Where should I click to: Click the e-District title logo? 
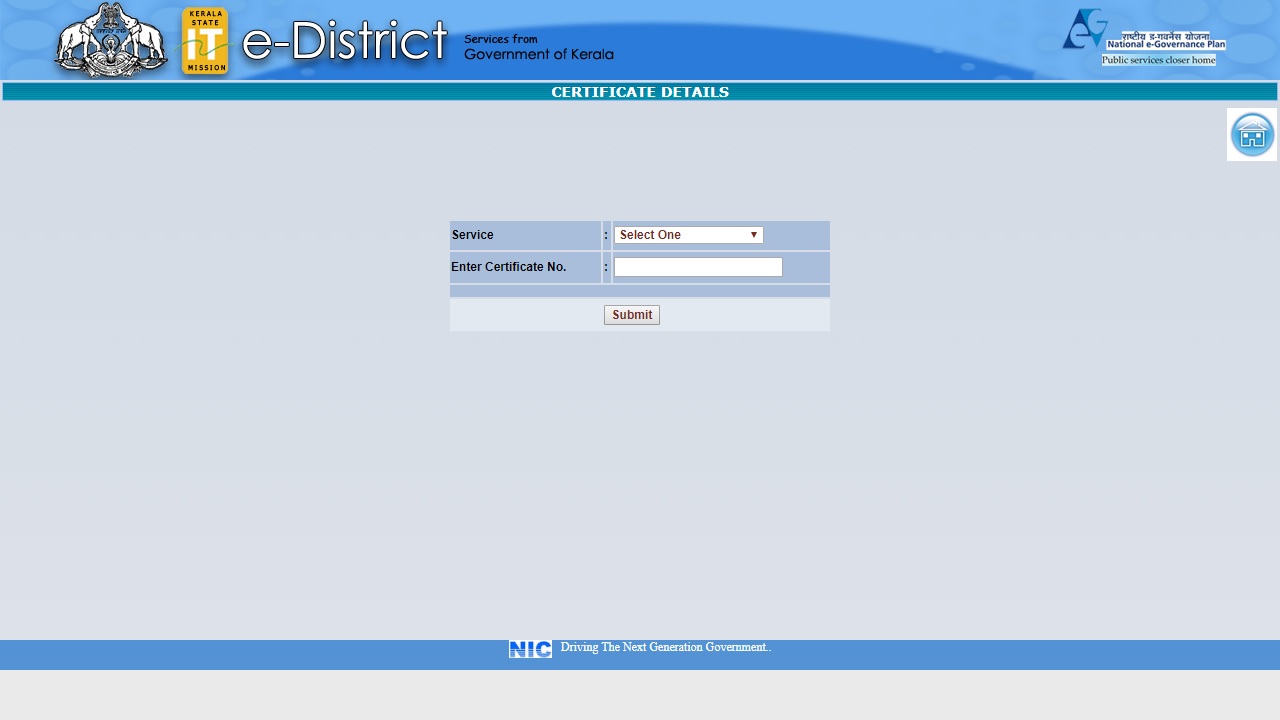coord(344,42)
